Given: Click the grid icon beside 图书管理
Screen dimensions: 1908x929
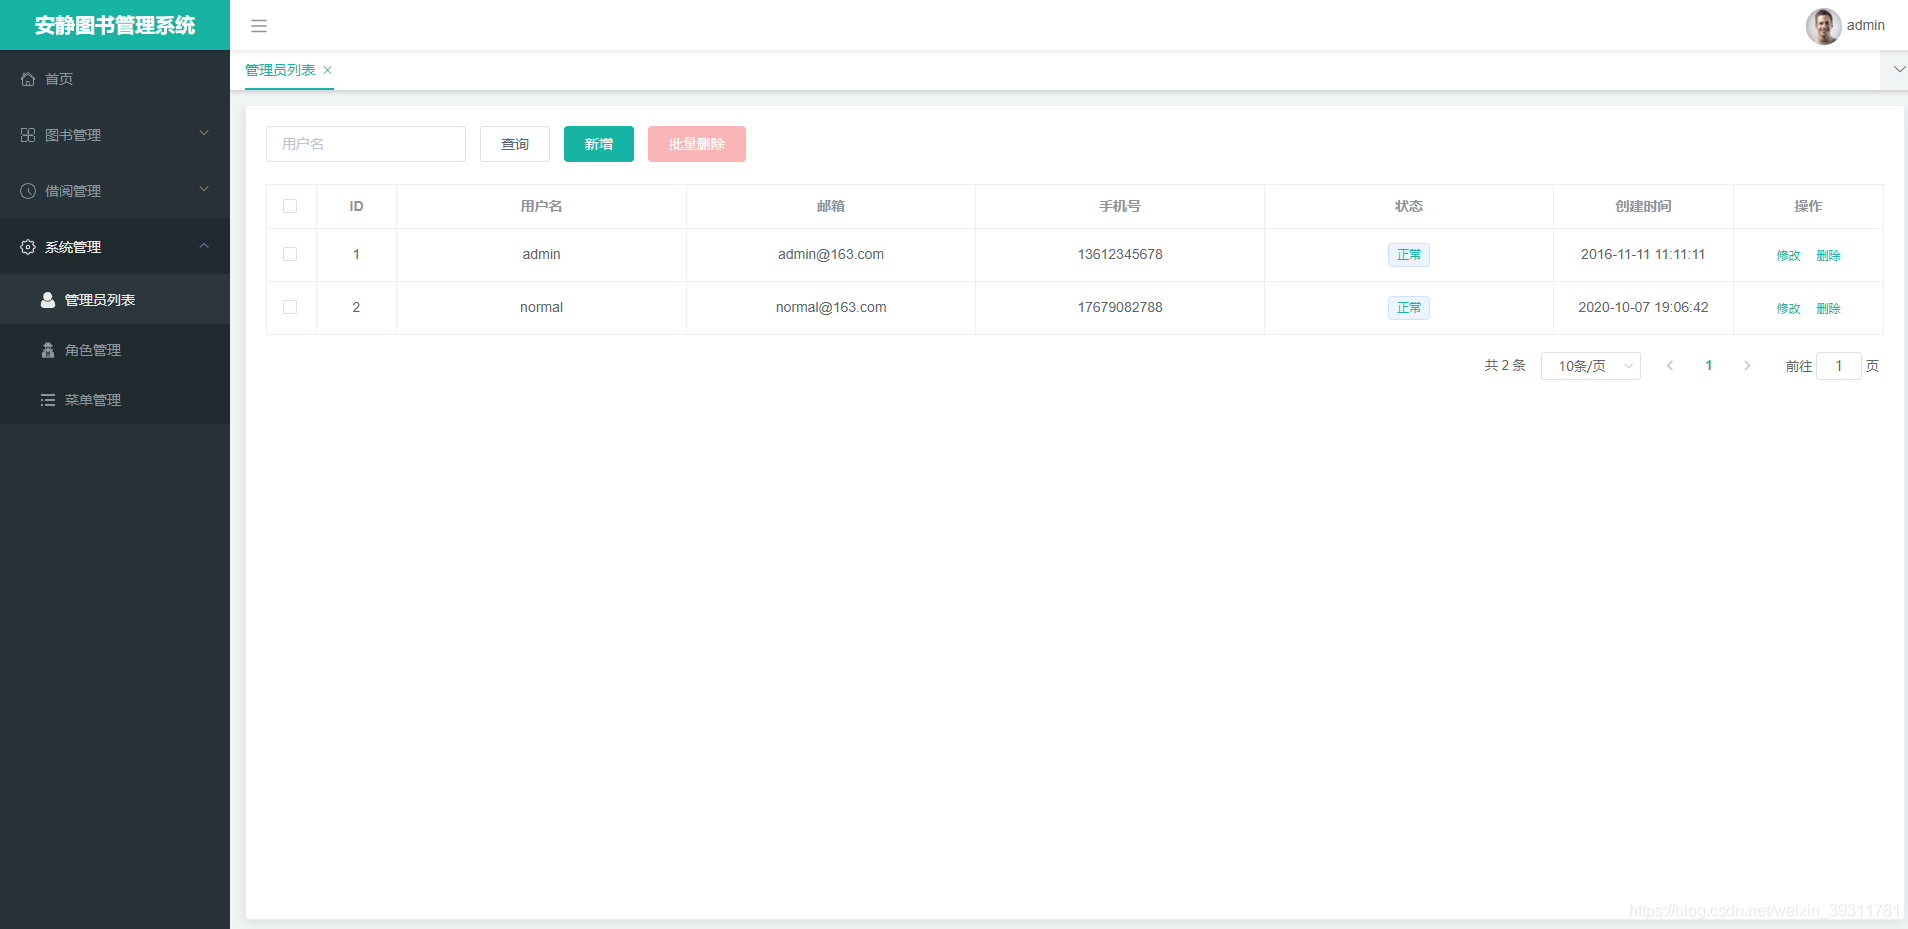Looking at the screenshot, I should (x=28, y=135).
